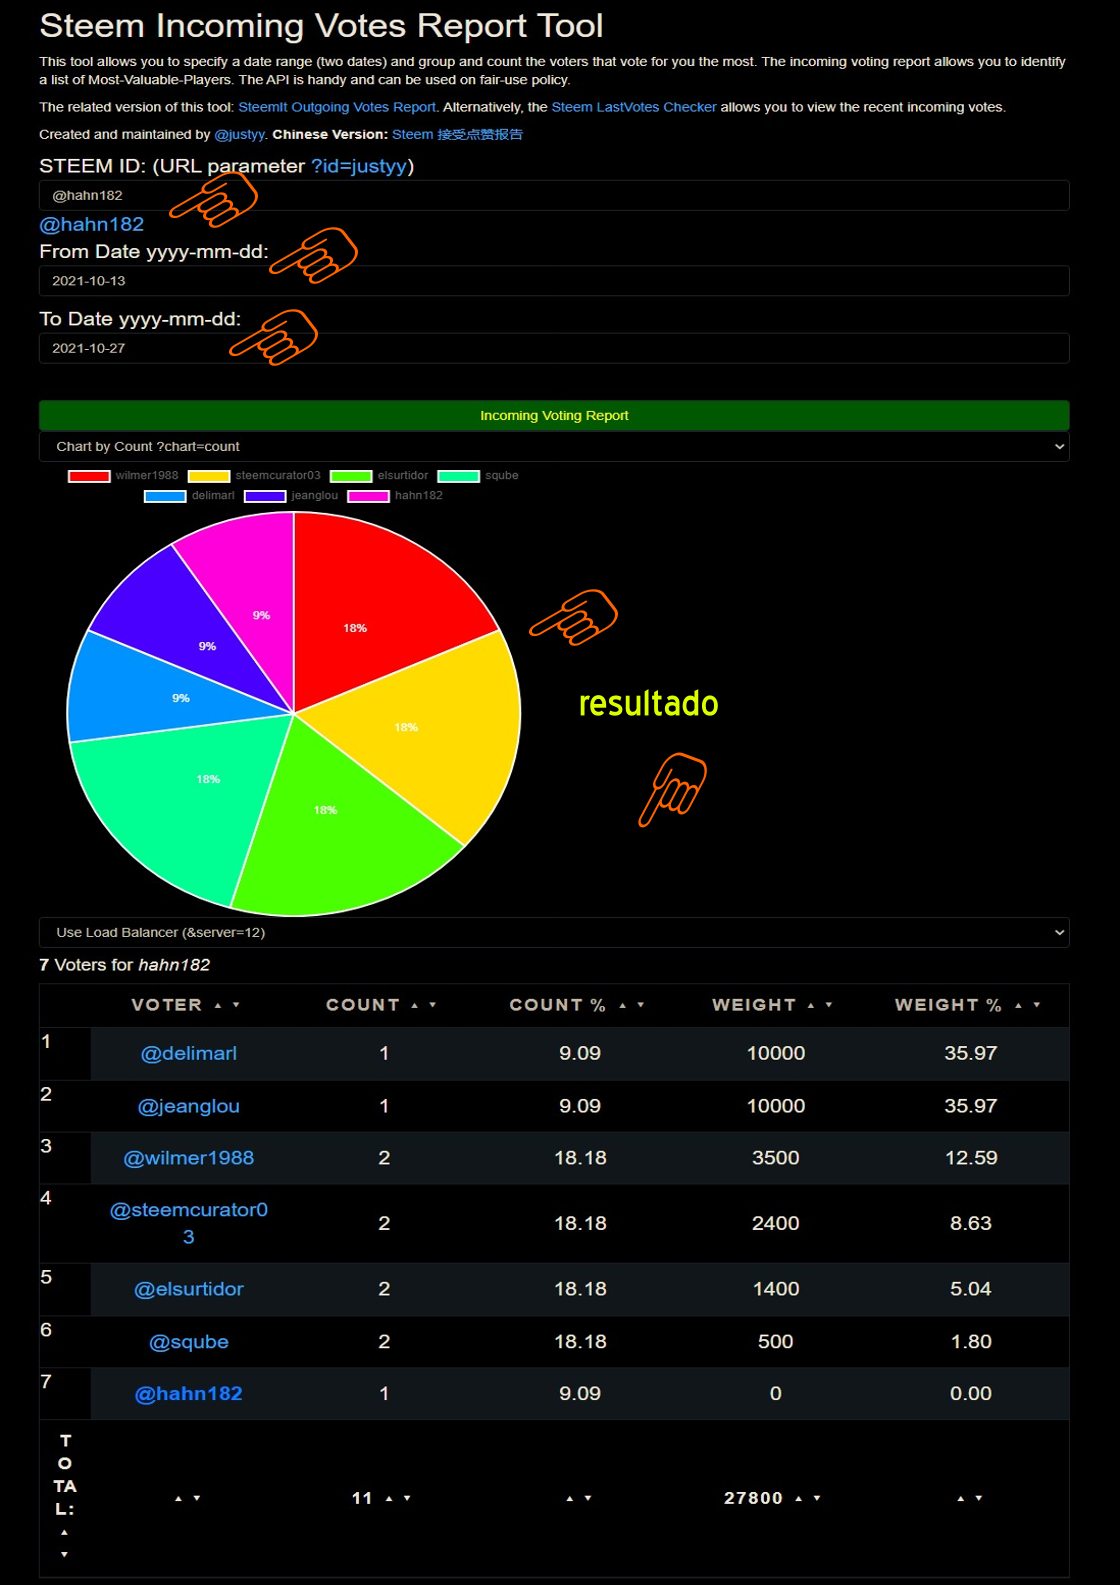Click Incoming Voting Report button
This screenshot has width=1120, height=1585.
tap(554, 415)
